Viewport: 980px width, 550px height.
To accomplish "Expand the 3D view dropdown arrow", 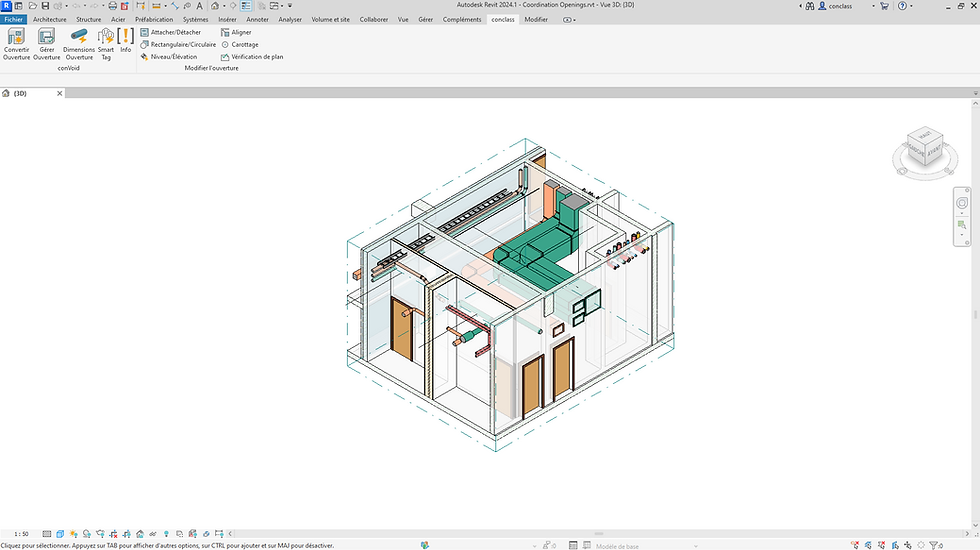I will [224, 6].
